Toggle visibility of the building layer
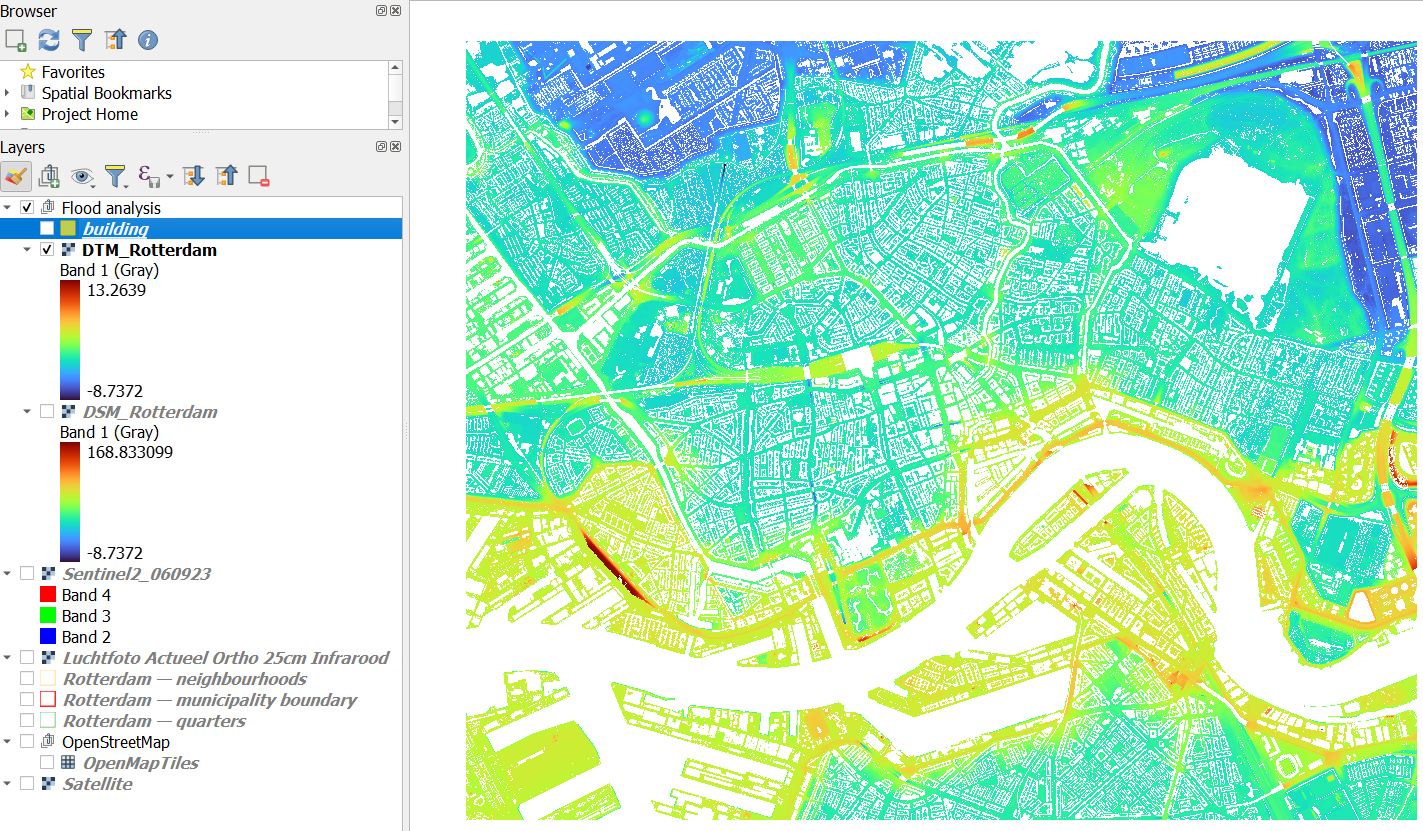1423x831 pixels. 46,227
